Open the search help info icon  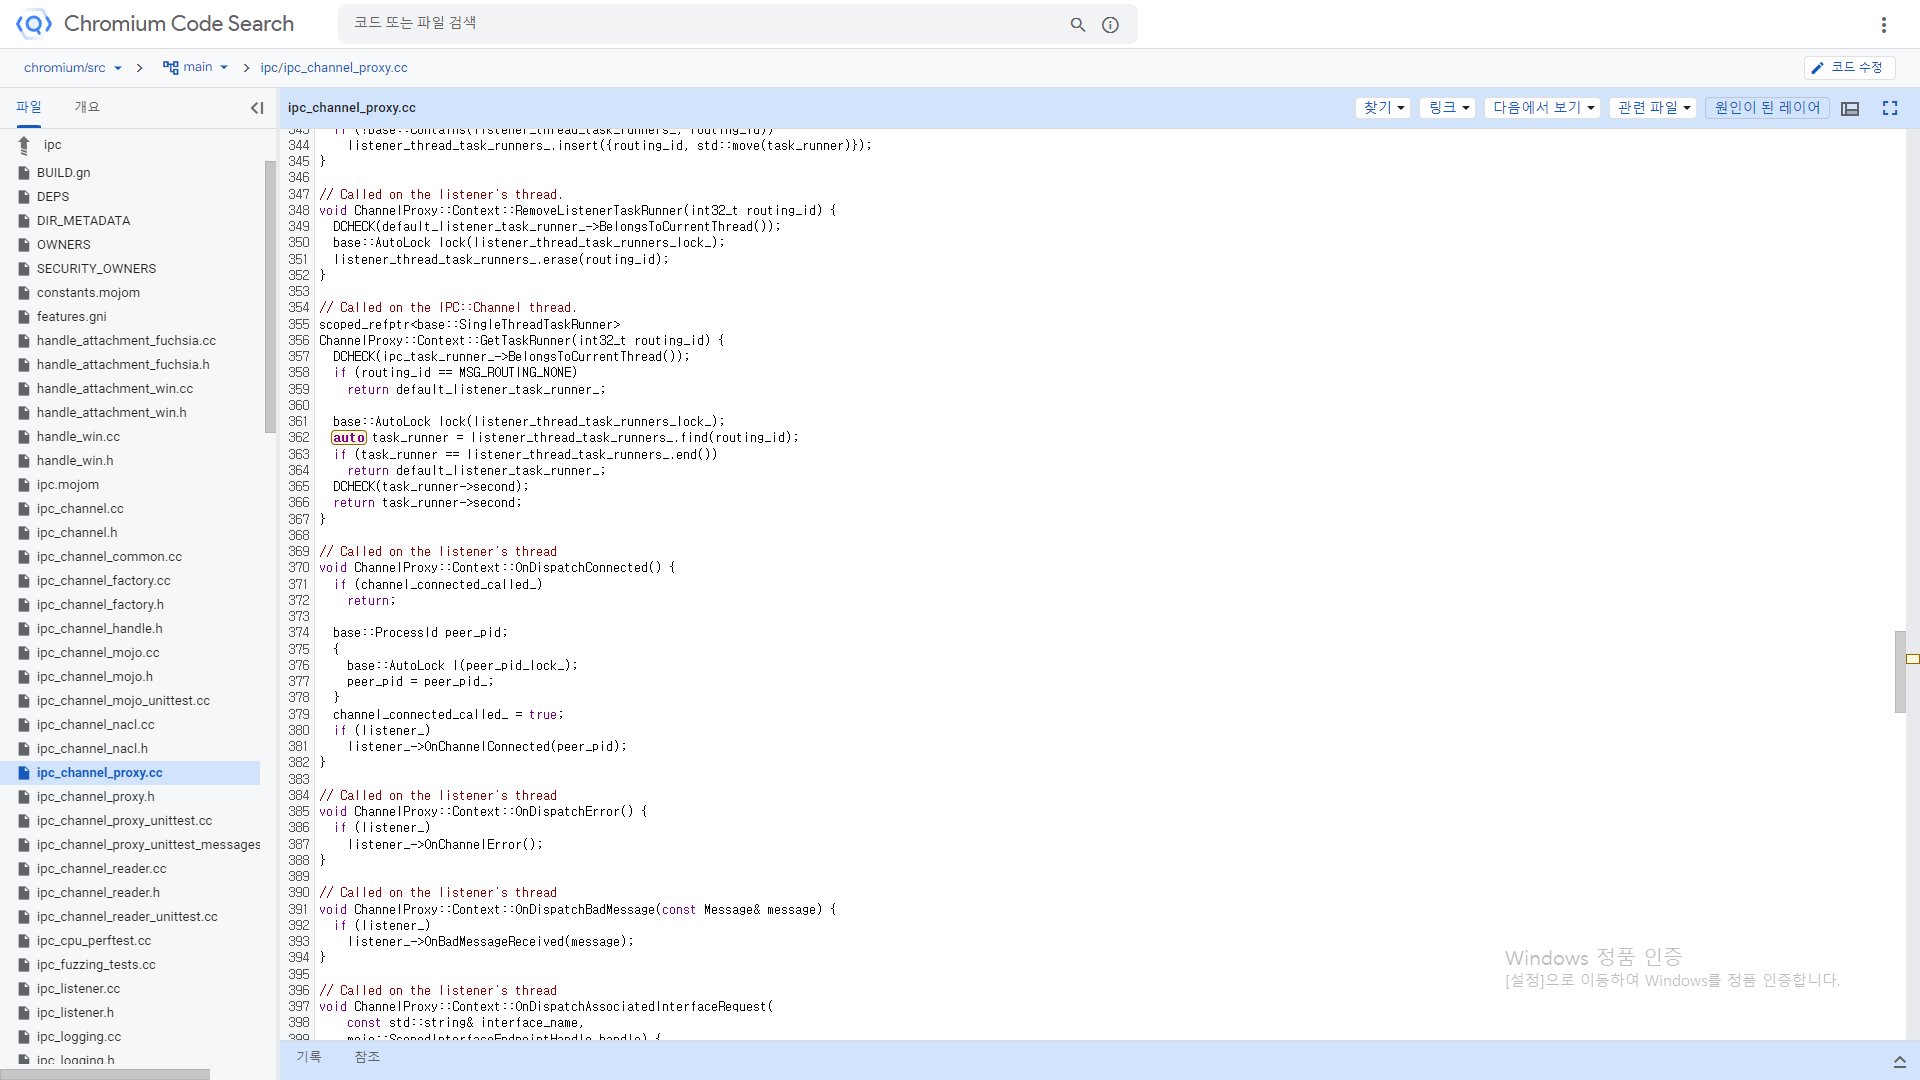[1110, 24]
